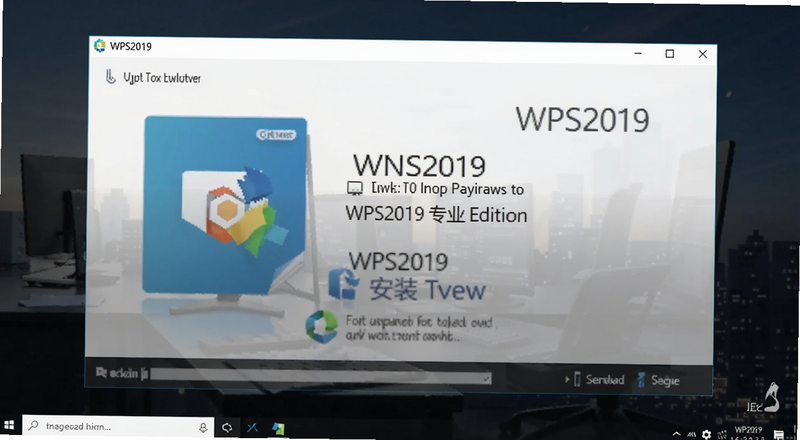800x440 pixels.
Task: Click the microphone icon in the search box
Action: (x=203, y=428)
